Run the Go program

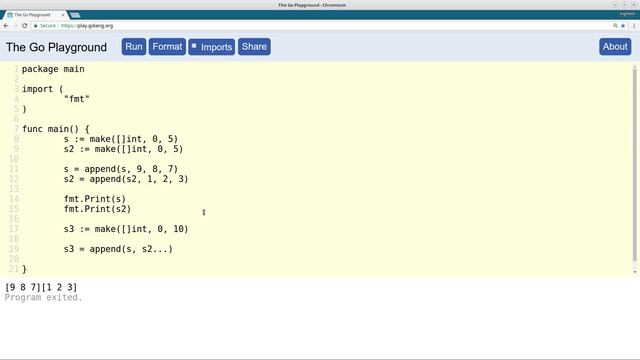pos(133,47)
